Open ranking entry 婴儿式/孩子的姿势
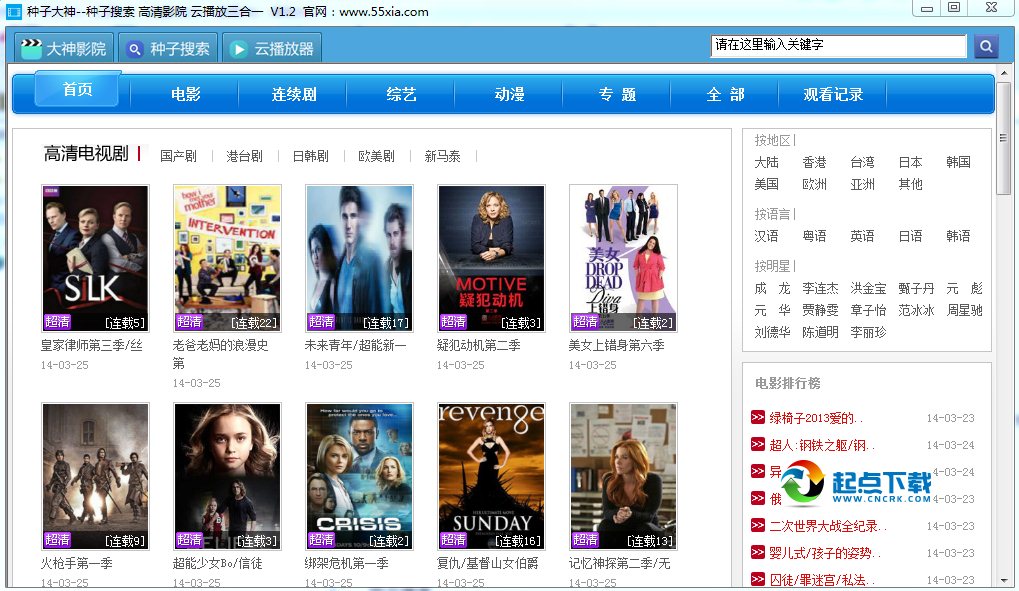The width and height of the screenshot is (1019, 591). (825, 553)
